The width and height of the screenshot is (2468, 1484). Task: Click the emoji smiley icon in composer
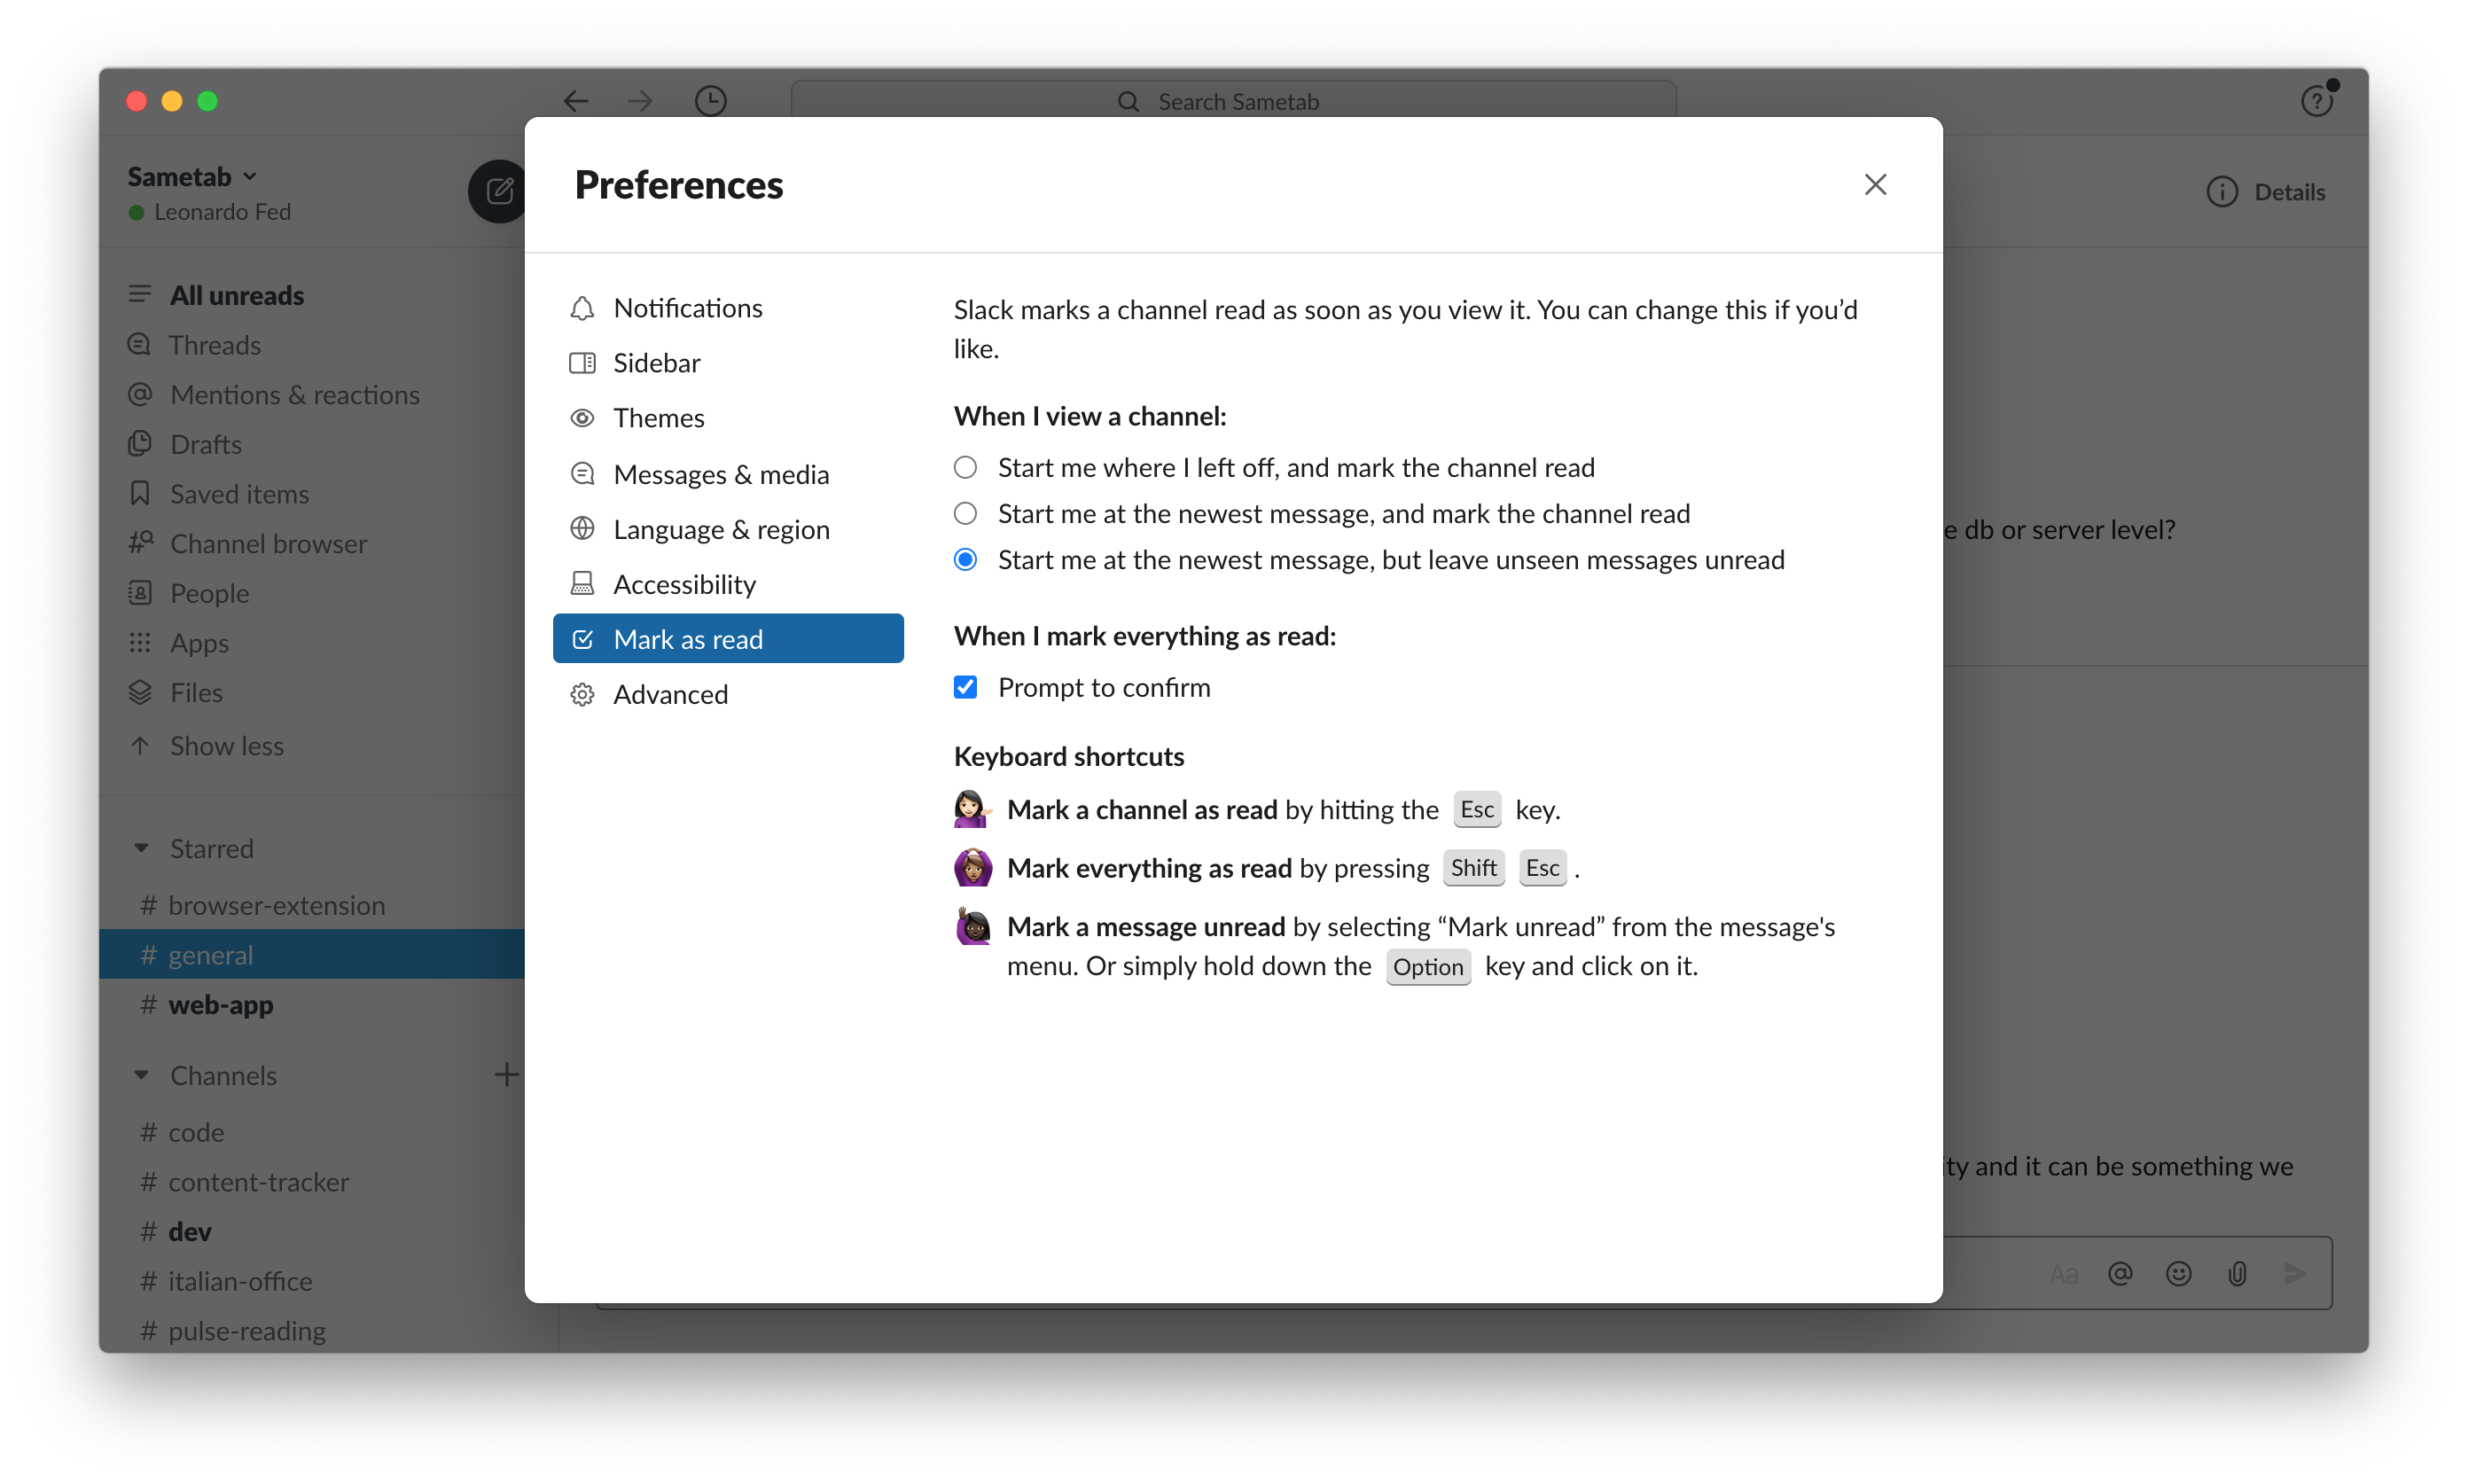(x=2178, y=1273)
